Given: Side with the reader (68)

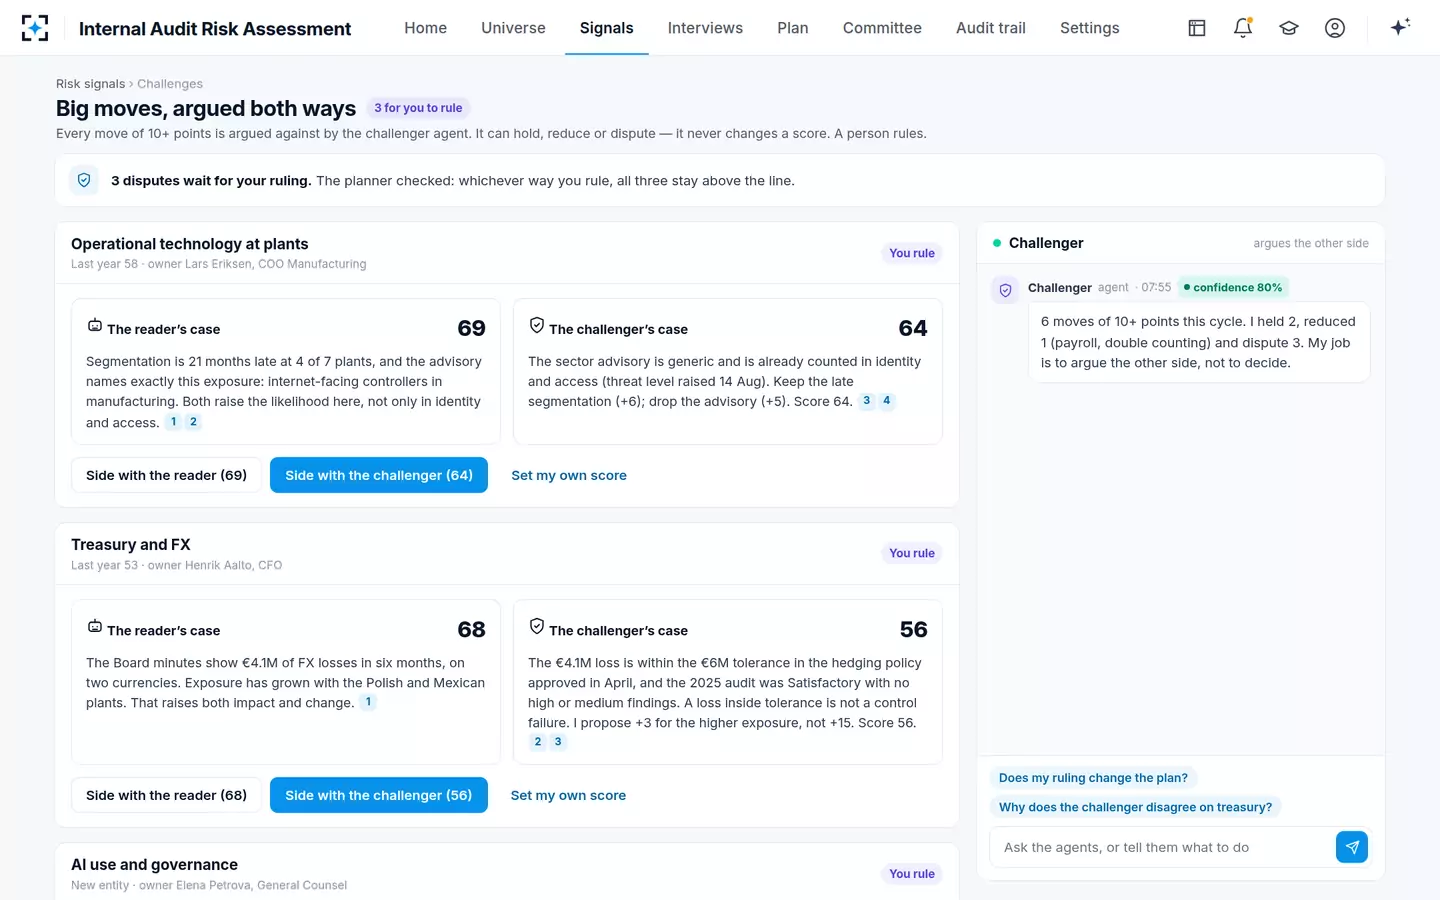Looking at the screenshot, I should (x=166, y=795).
